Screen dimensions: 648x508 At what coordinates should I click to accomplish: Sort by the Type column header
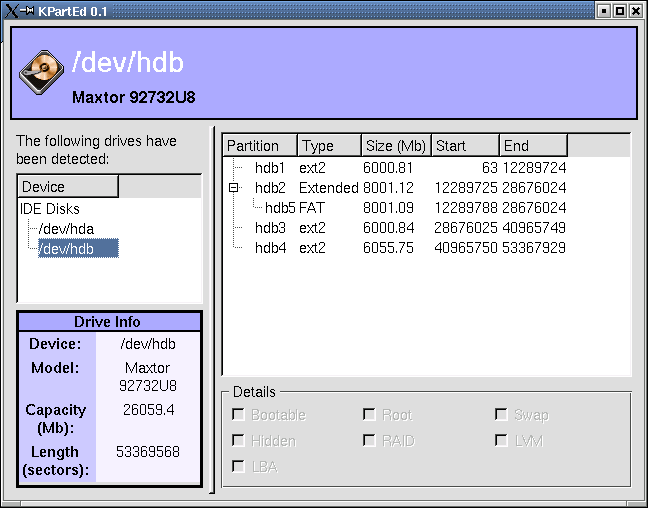click(329, 145)
